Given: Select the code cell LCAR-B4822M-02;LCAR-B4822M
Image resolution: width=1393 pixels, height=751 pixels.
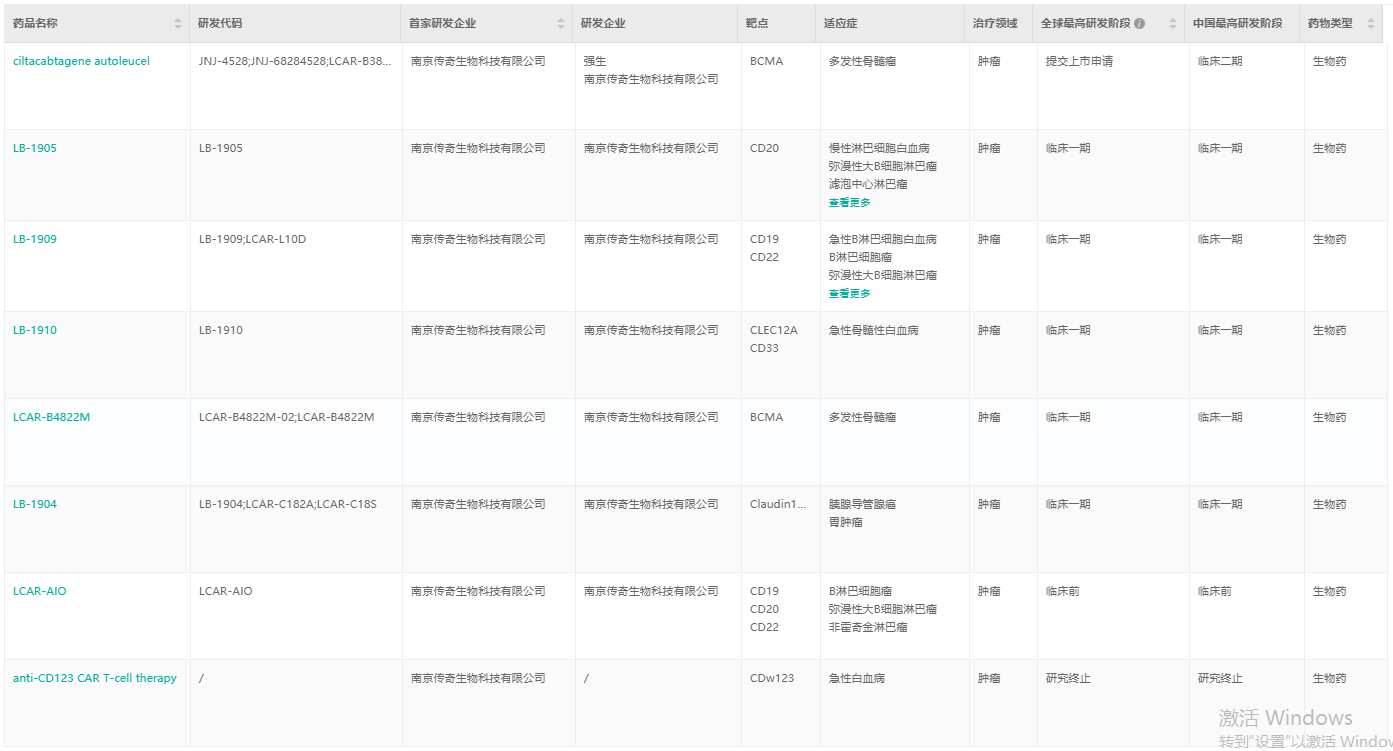Looking at the screenshot, I should pos(286,417).
